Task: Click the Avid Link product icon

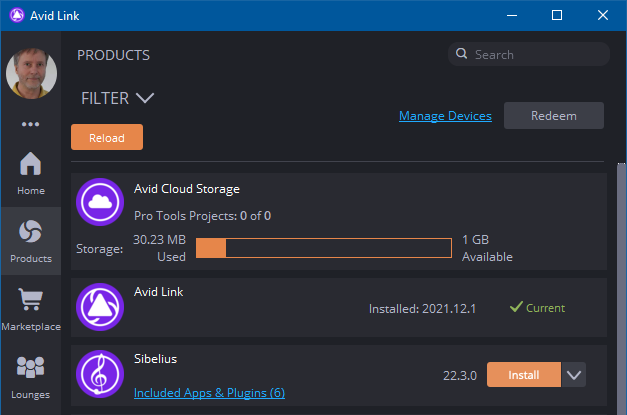Action: (100, 307)
